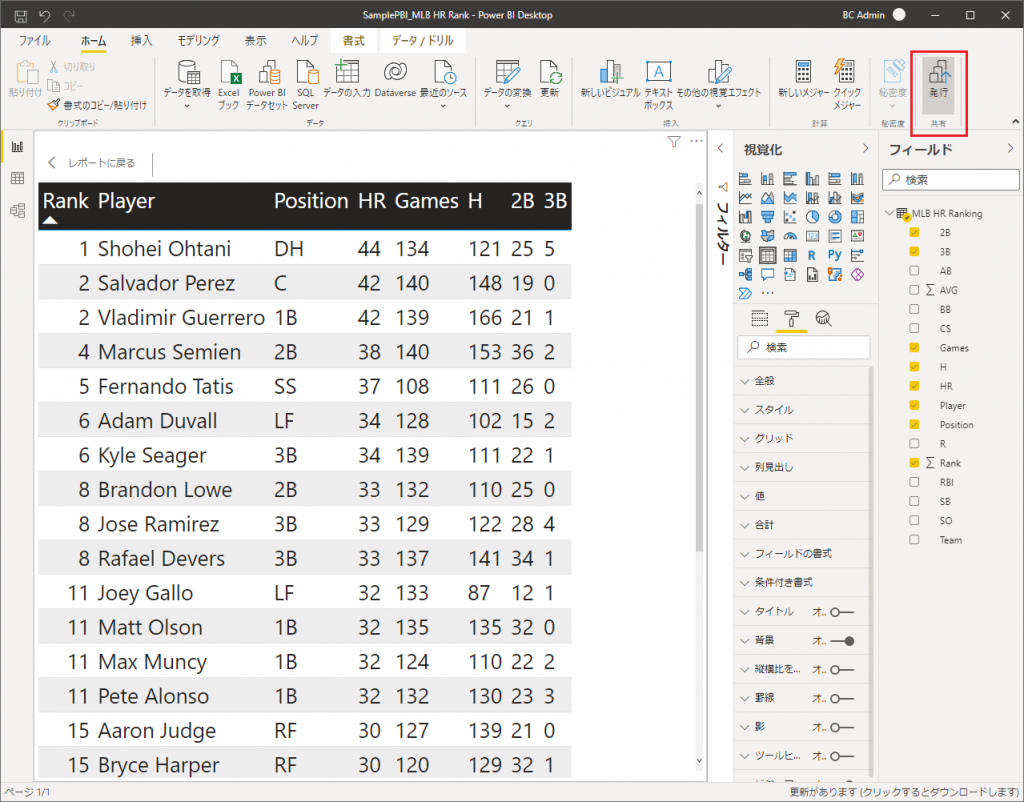Collapse the 視覚化 pane with its chevron

click(866, 149)
